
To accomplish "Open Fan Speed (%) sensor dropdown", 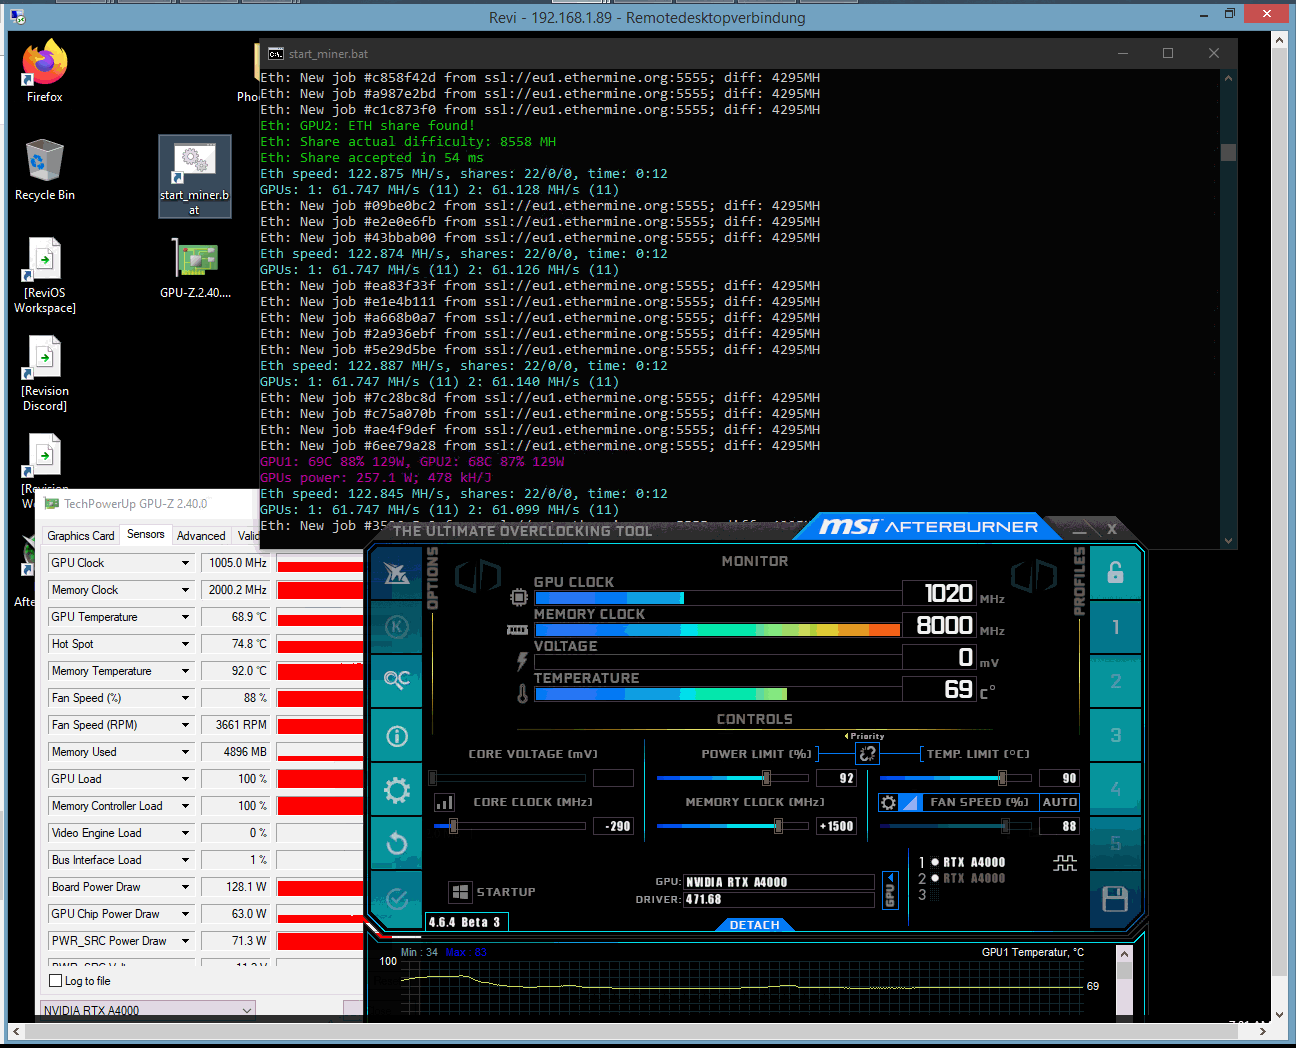I will 185,698.
